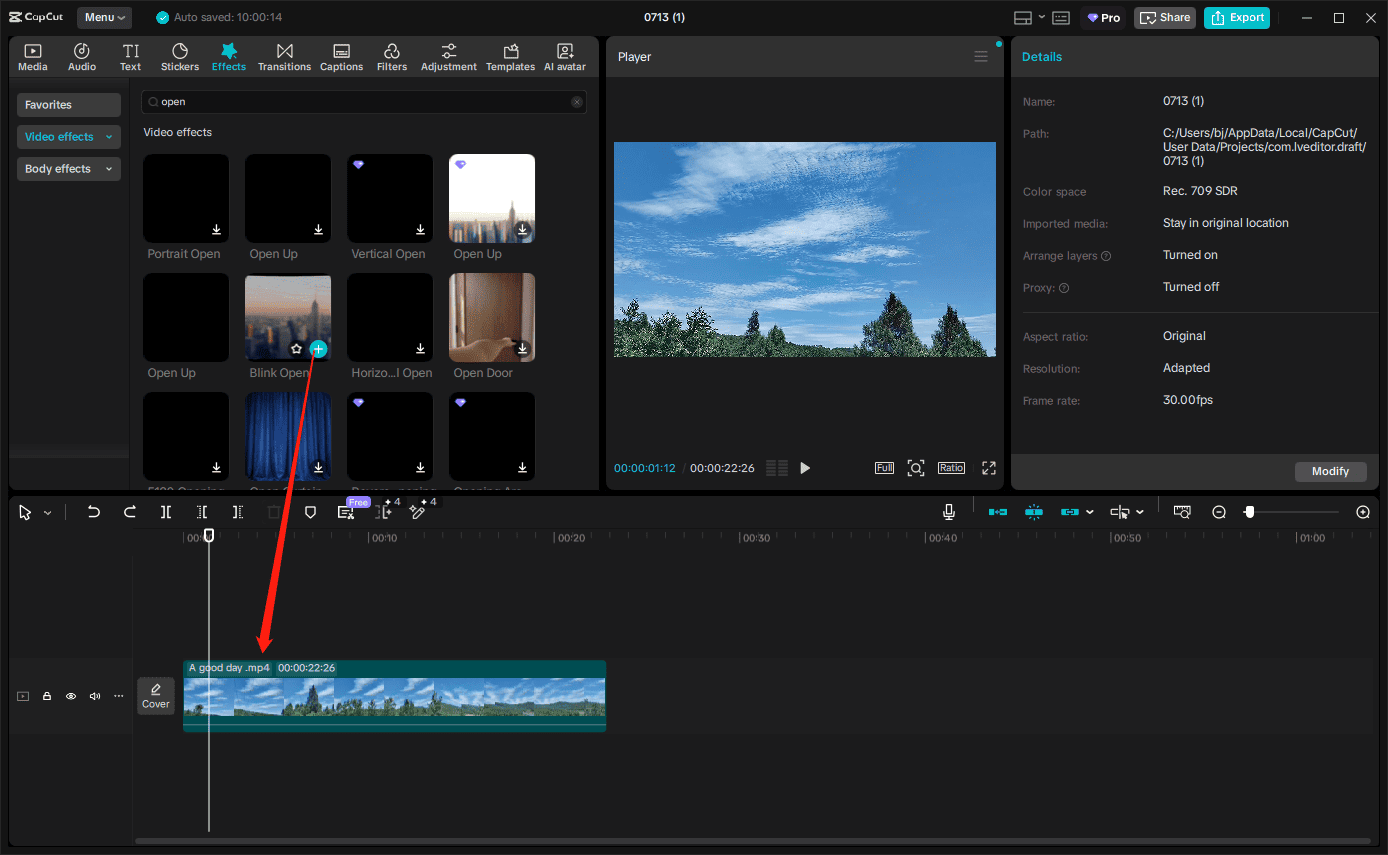Click the timeline zoom slider handle
Screen dimensions: 1388x855
click(x=1249, y=512)
